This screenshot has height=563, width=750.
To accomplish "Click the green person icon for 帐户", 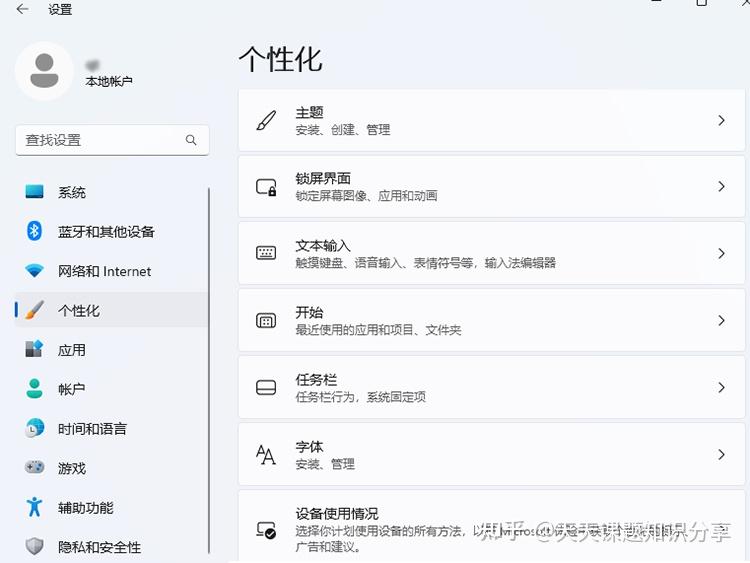I will click(x=34, y=388).
